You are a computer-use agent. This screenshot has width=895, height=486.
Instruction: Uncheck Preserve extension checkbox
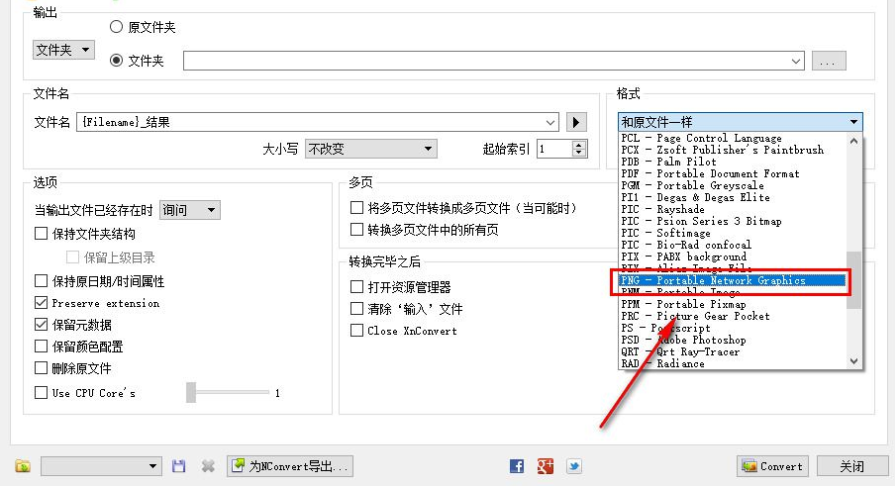(x=41, y=303)
